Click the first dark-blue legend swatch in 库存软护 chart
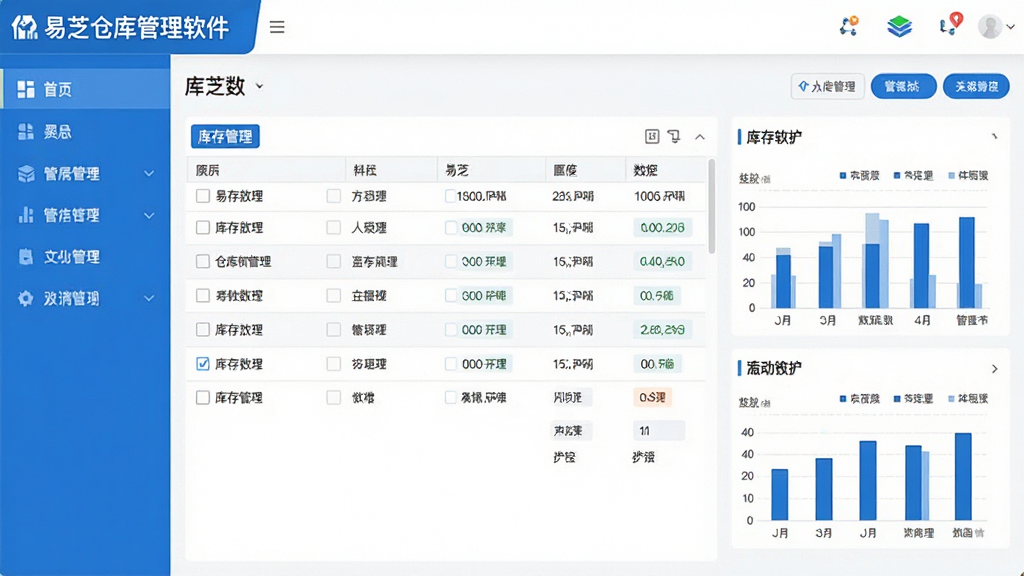 [x=843, y=175]
